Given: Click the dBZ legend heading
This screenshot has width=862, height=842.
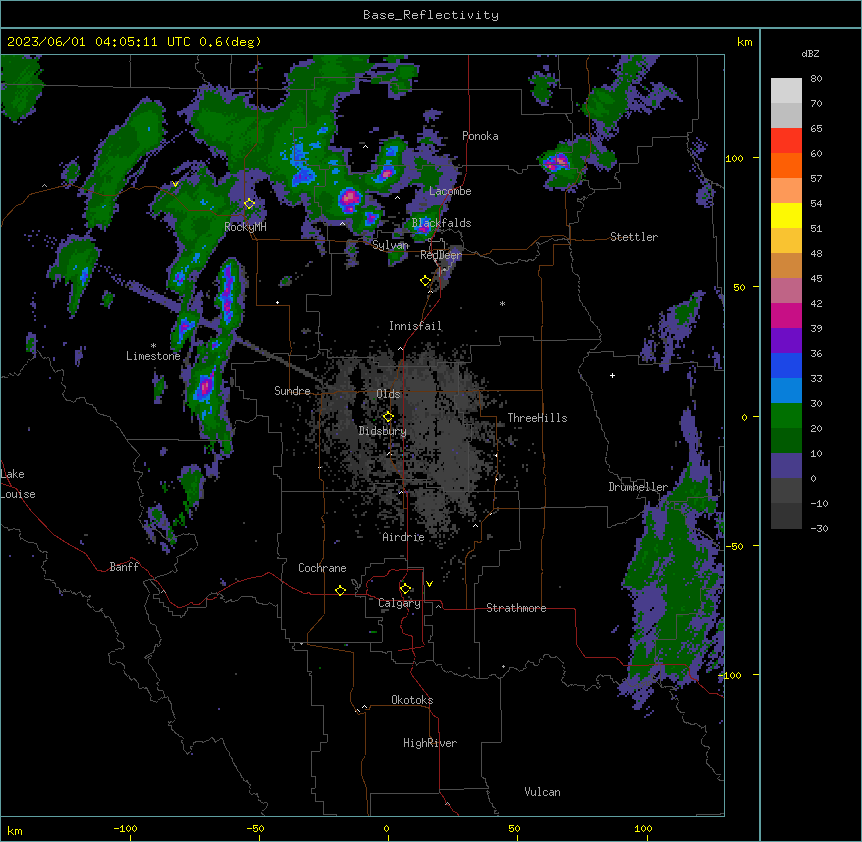Looking at the screenshot, I should pos(810,54).
